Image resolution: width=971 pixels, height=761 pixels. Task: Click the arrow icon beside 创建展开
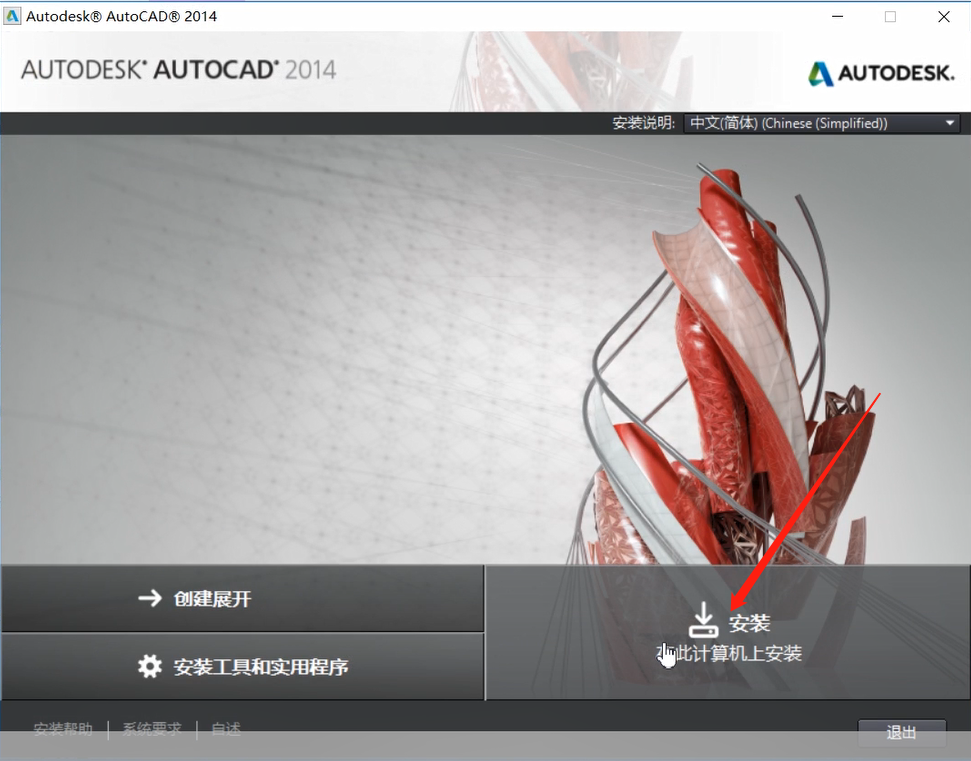[149, 598]
